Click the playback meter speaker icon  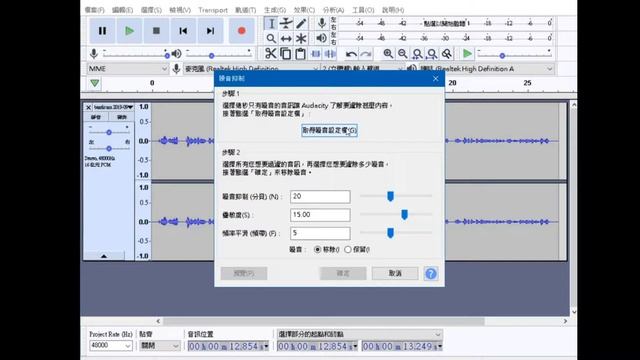coord(322,38)
